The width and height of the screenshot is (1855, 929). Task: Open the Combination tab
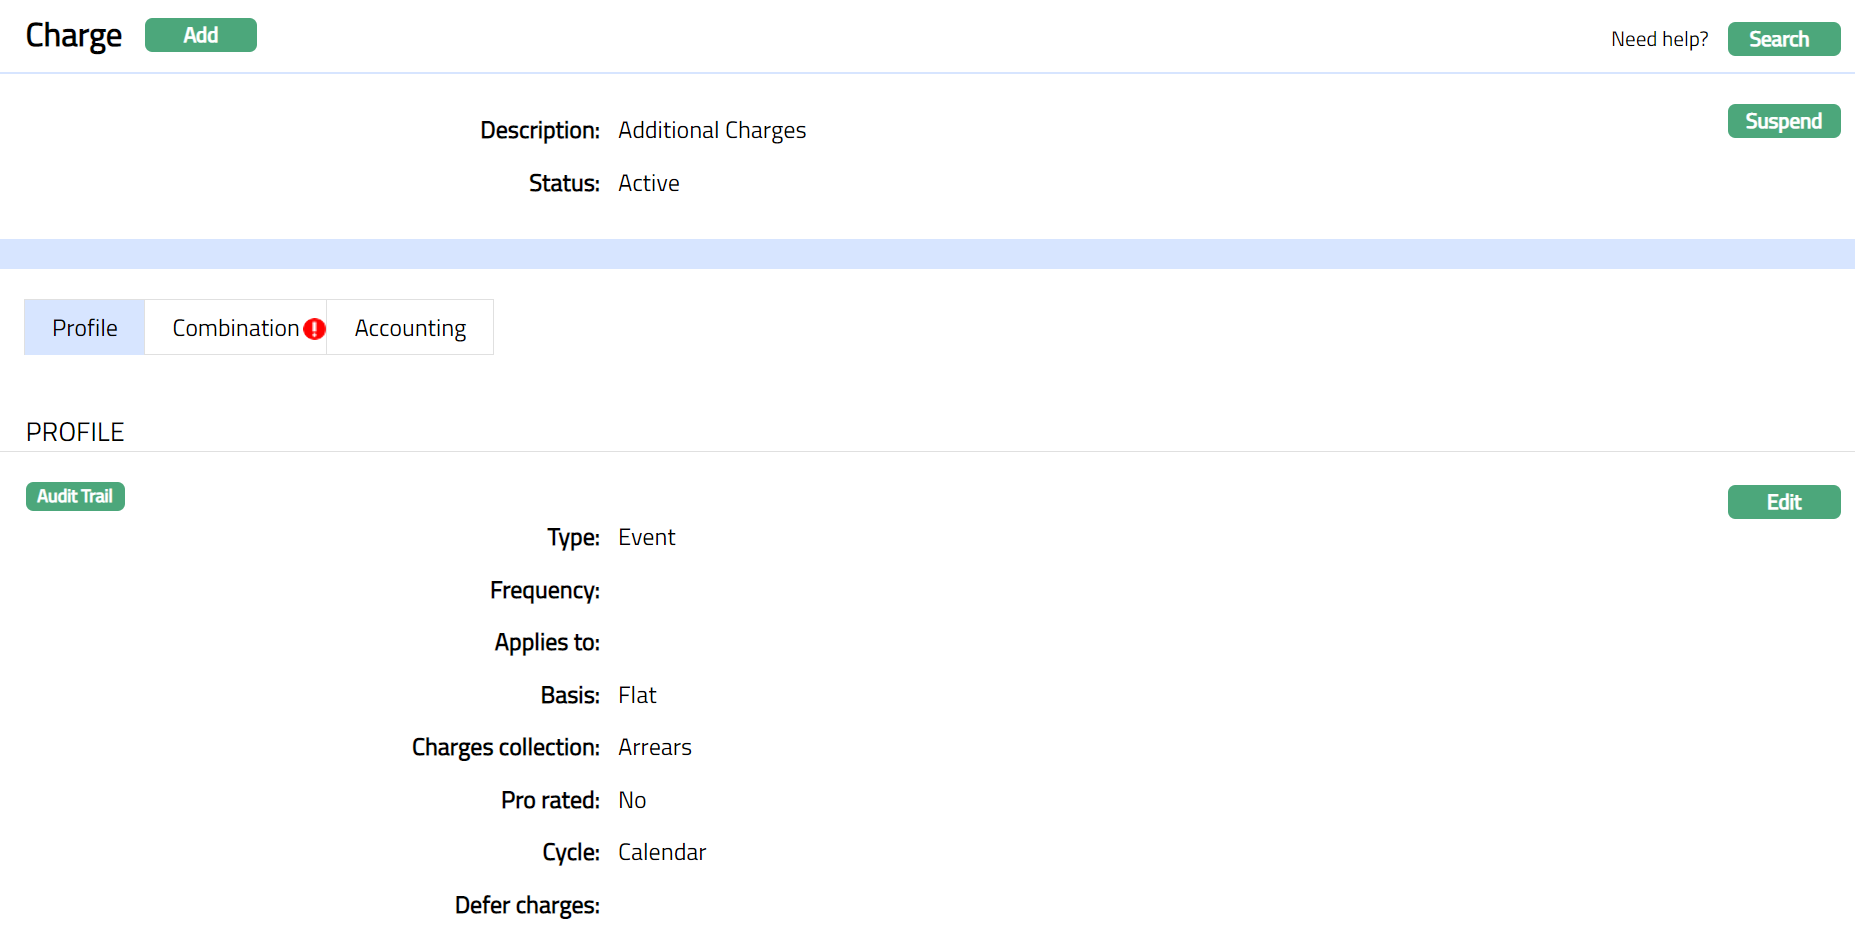[235, 328]
